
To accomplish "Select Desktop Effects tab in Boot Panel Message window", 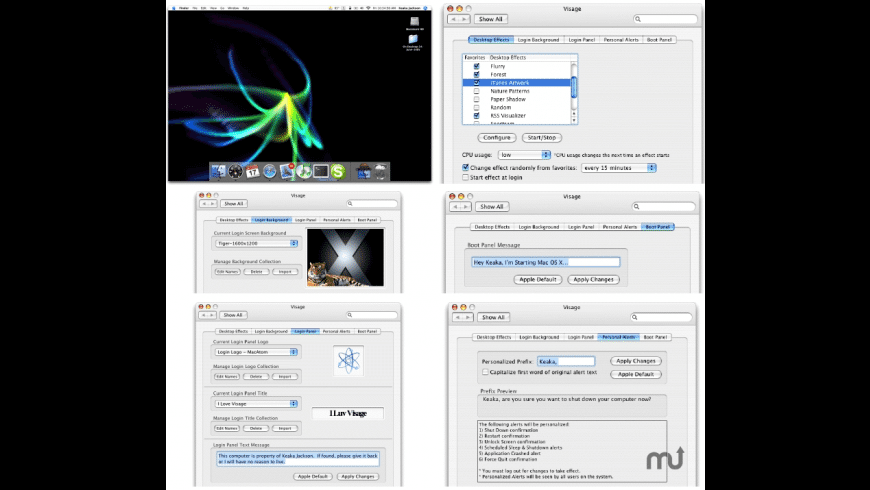I will (492, 227).
